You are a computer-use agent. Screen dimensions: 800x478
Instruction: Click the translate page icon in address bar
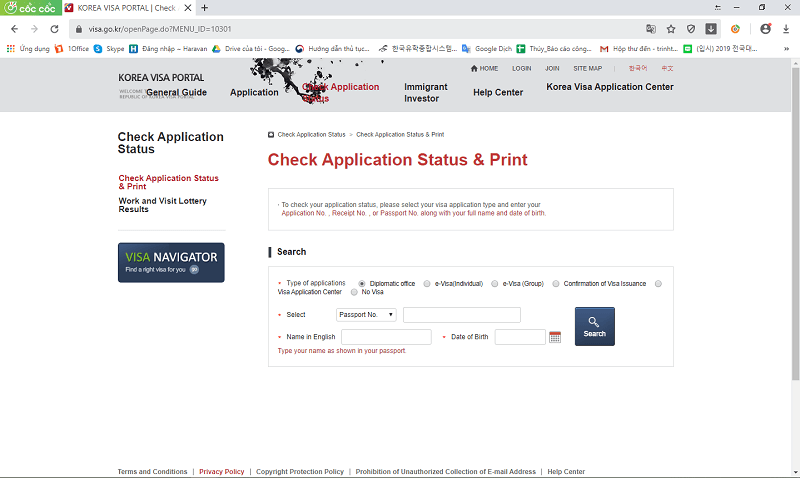[x=651, y=29]
